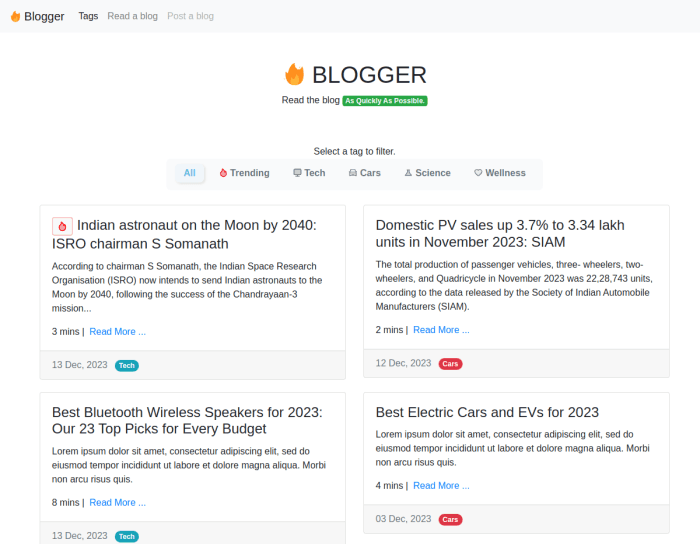Click the SIAM passenger vehicles summary paragraph
Viewport: 700px width, 544px height.
tap(514, 286)
